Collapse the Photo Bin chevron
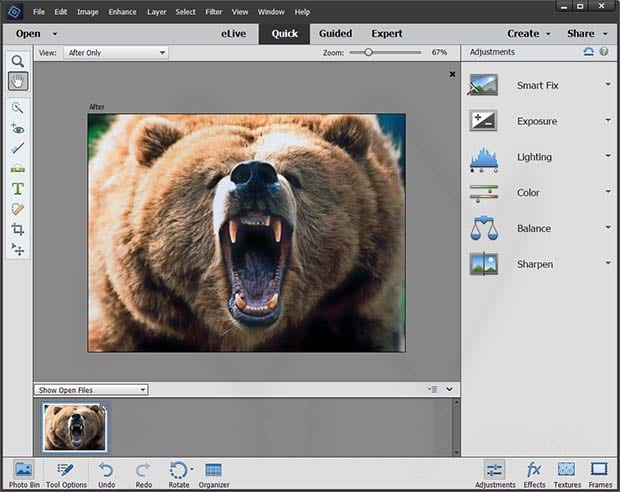Viewport: 620px width, 492px height. (x=449, y=389)
